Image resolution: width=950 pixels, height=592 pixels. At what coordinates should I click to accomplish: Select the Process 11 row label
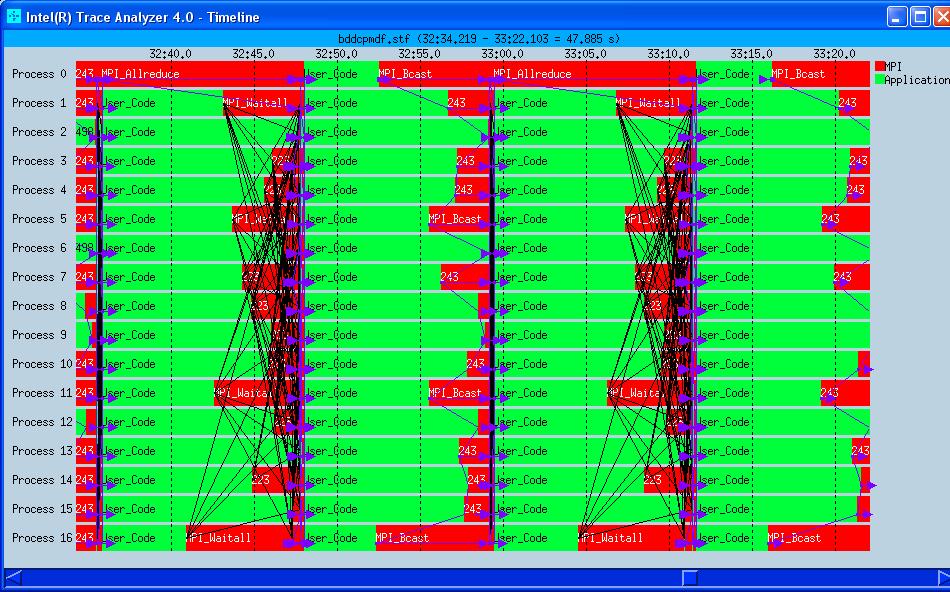pos(42,393)
